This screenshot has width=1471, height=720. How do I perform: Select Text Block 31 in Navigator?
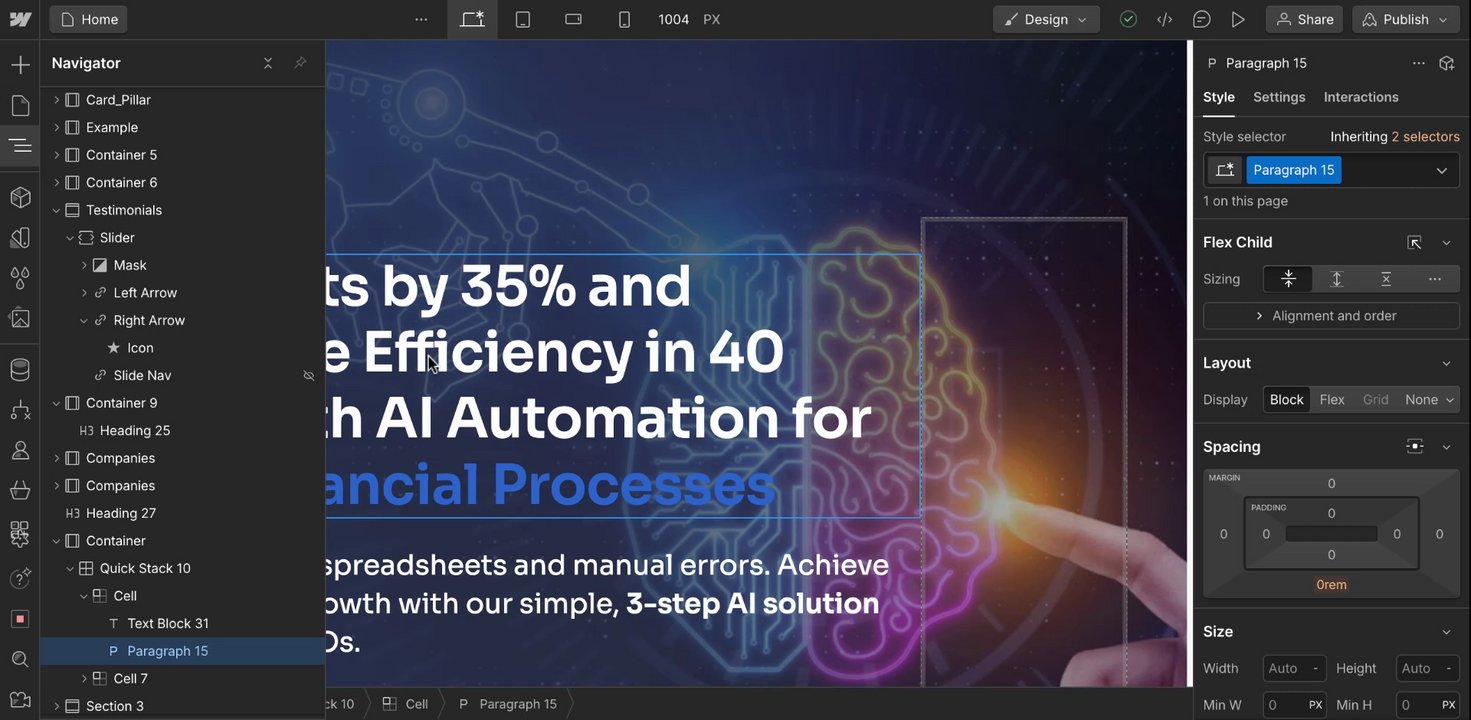pos(167,623)
